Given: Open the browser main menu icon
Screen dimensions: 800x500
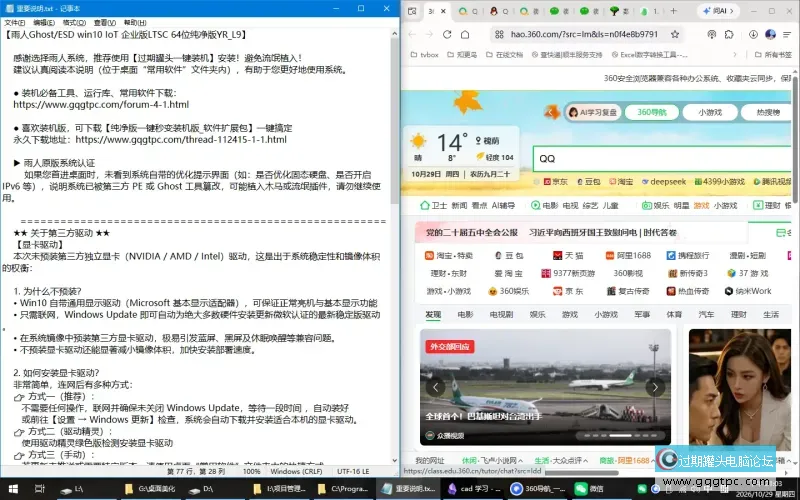Looking at the screenshot, I should (787, 34).
